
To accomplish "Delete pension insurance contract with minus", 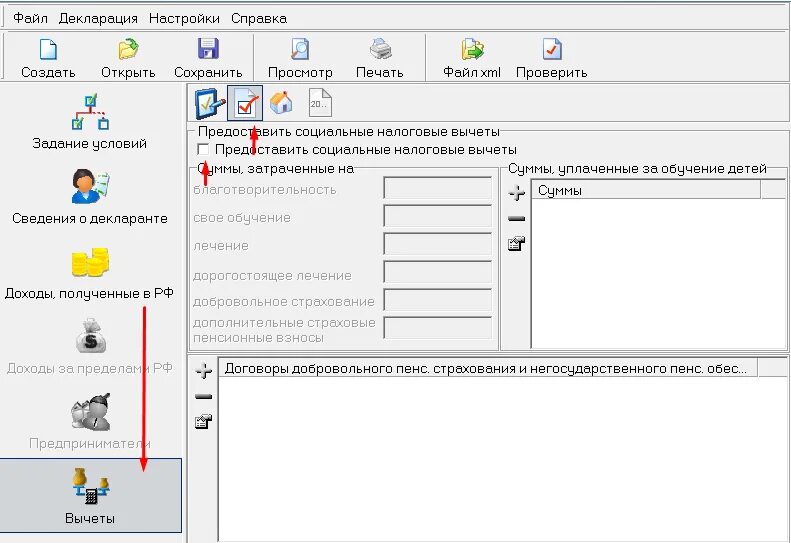I will (x=203, y=397).
